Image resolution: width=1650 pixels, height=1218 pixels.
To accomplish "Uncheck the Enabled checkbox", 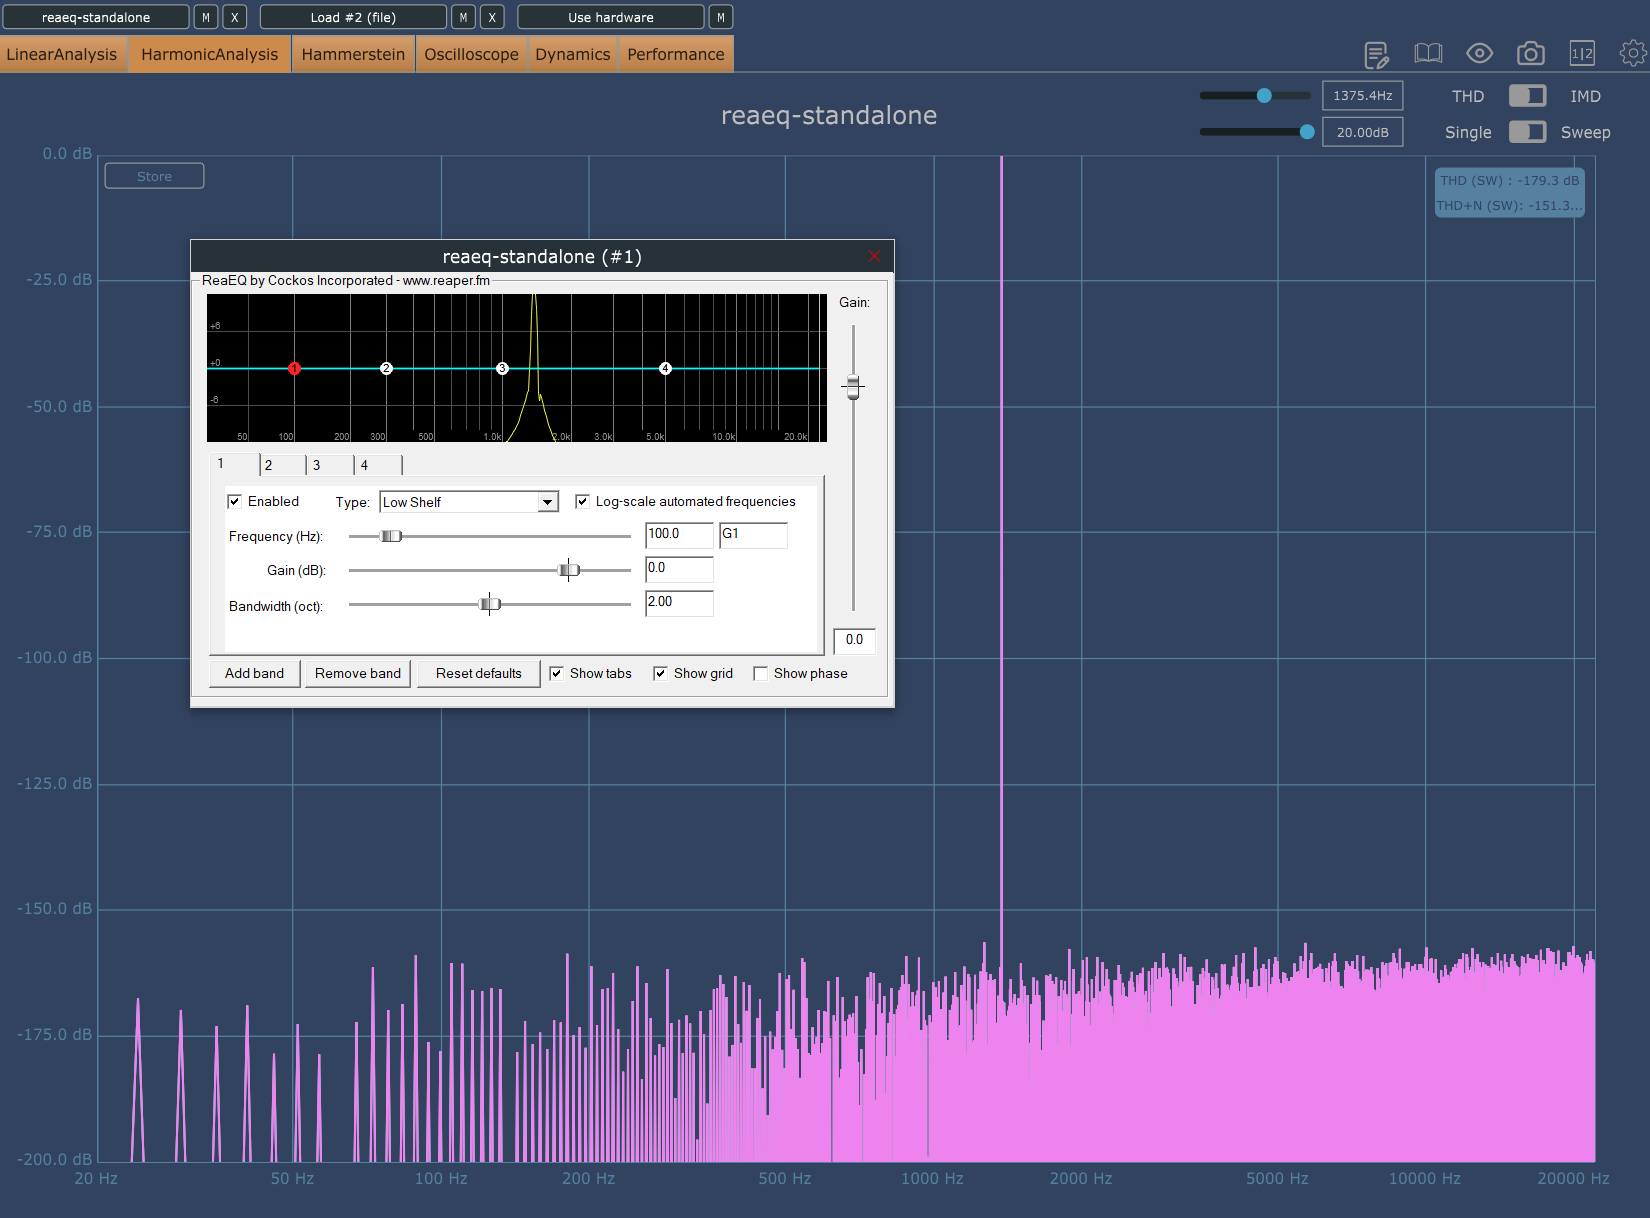I will 235,502.
